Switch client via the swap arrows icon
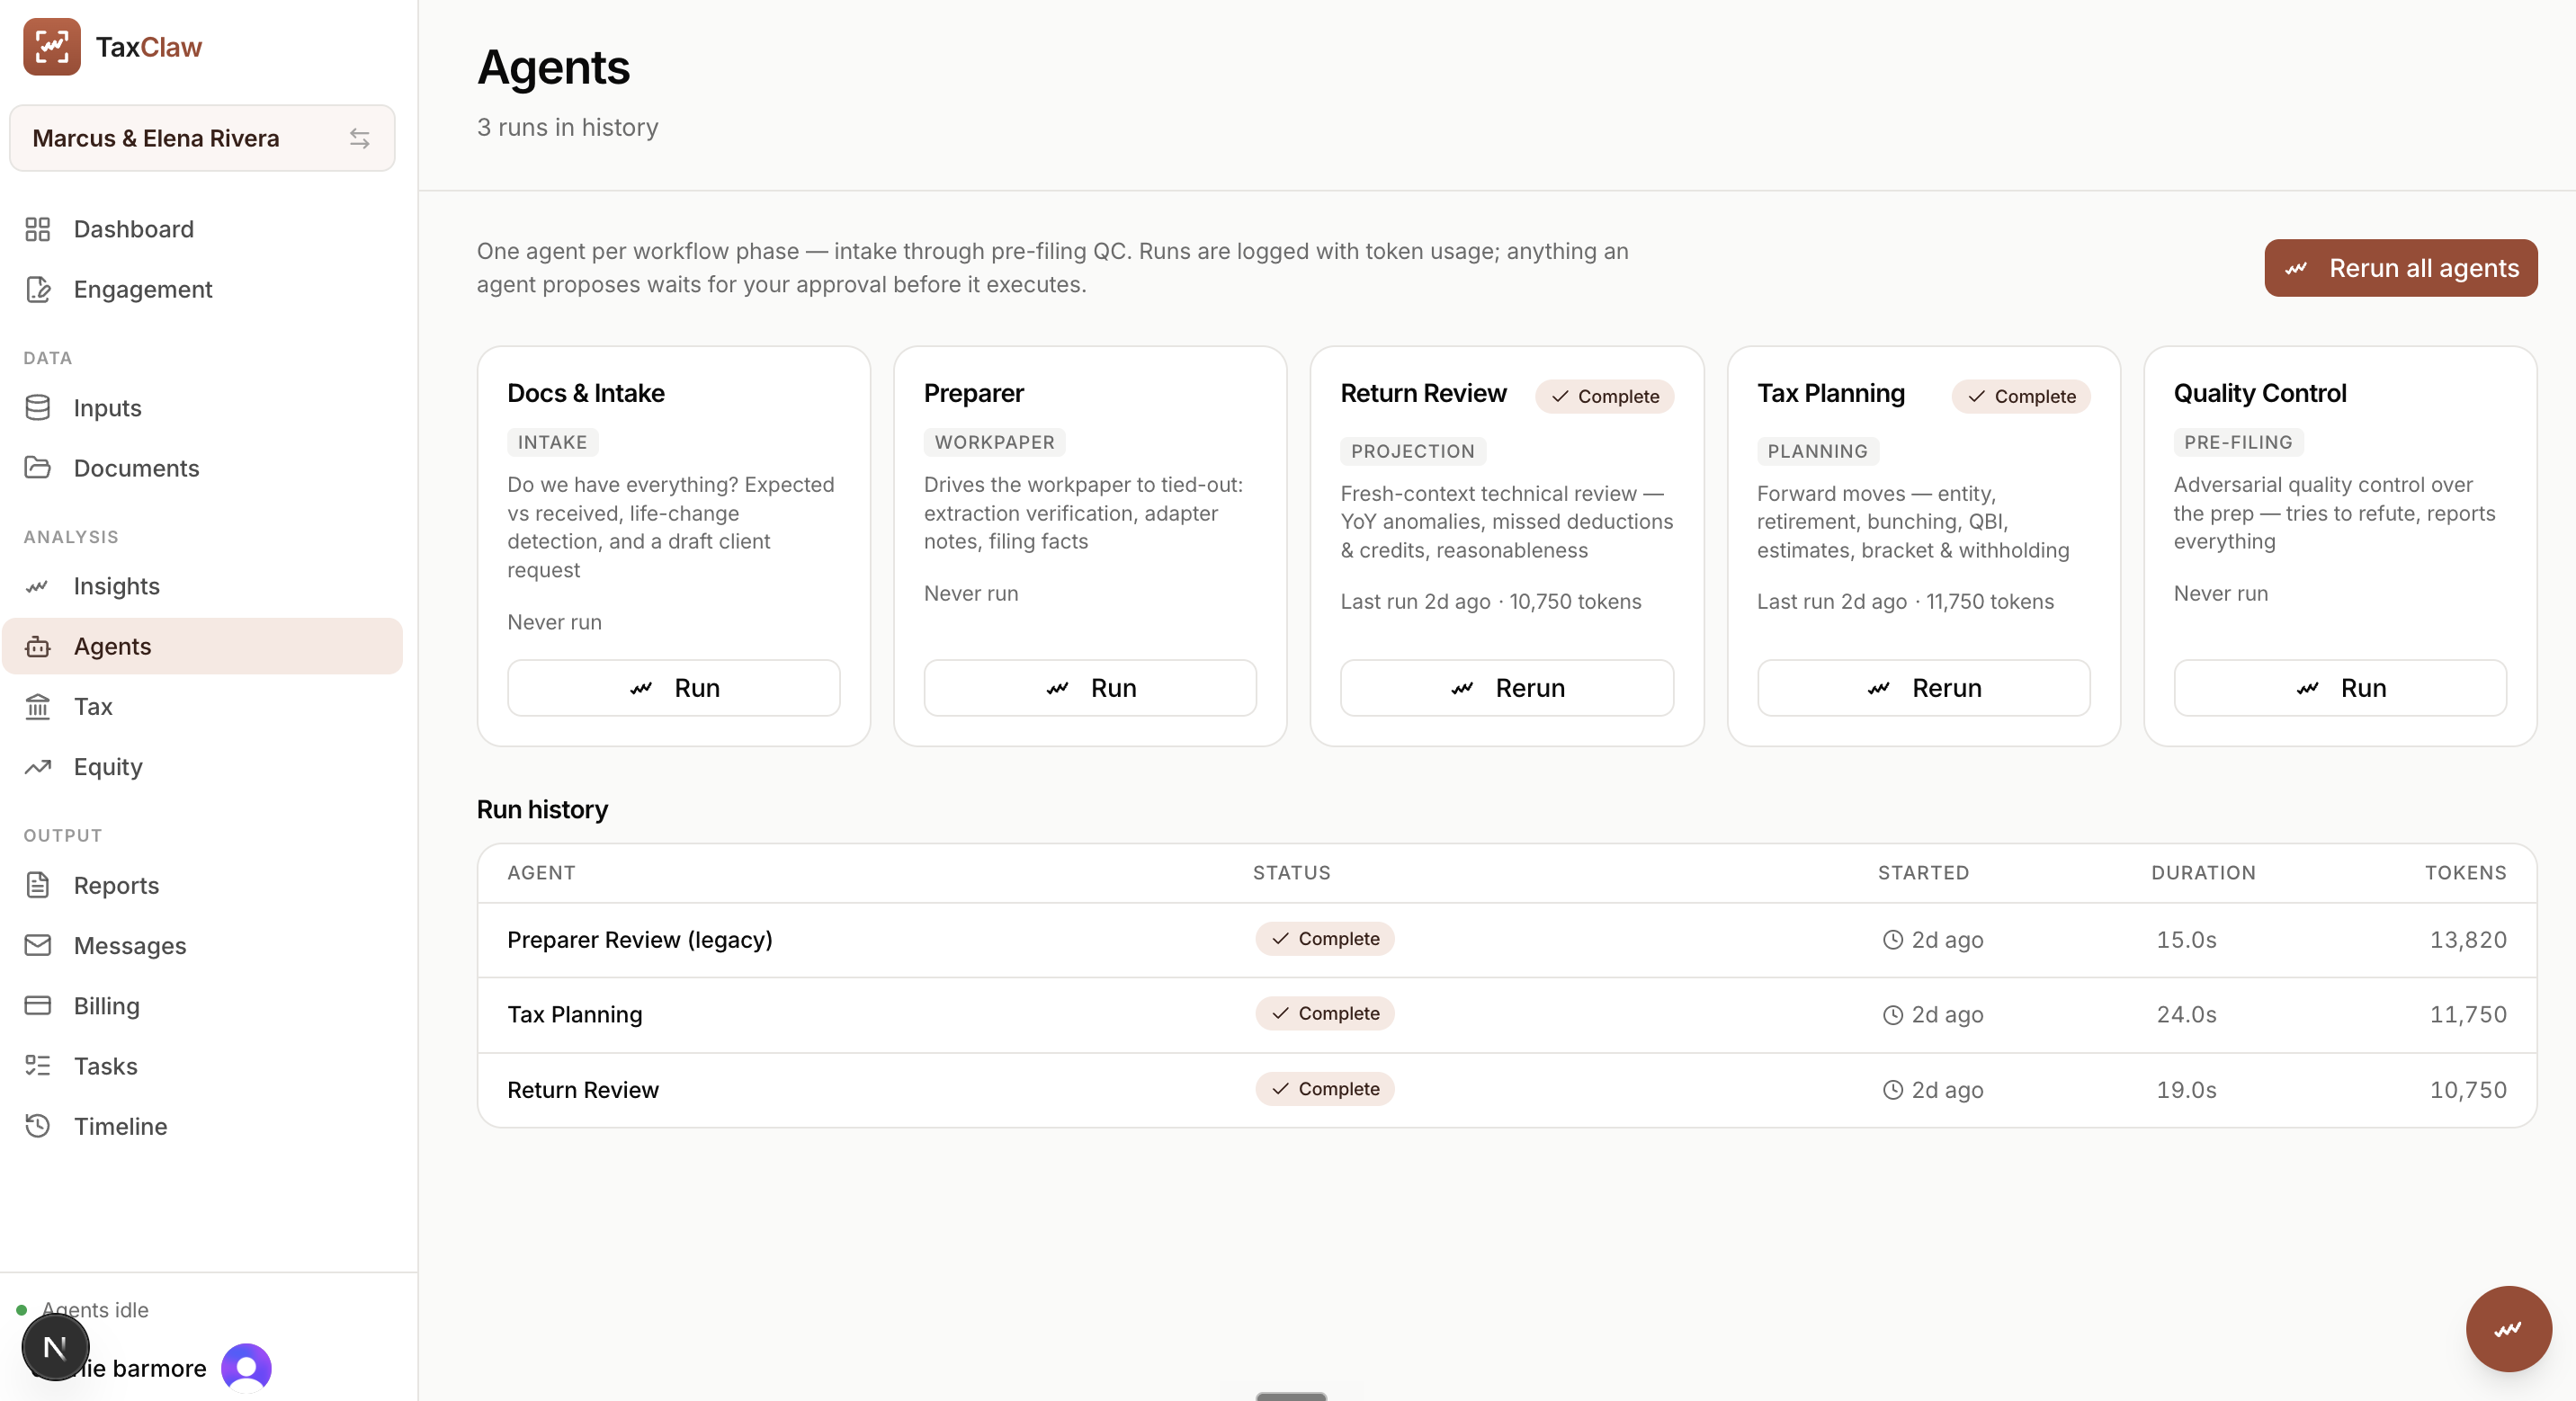 [x=359, y=139]
